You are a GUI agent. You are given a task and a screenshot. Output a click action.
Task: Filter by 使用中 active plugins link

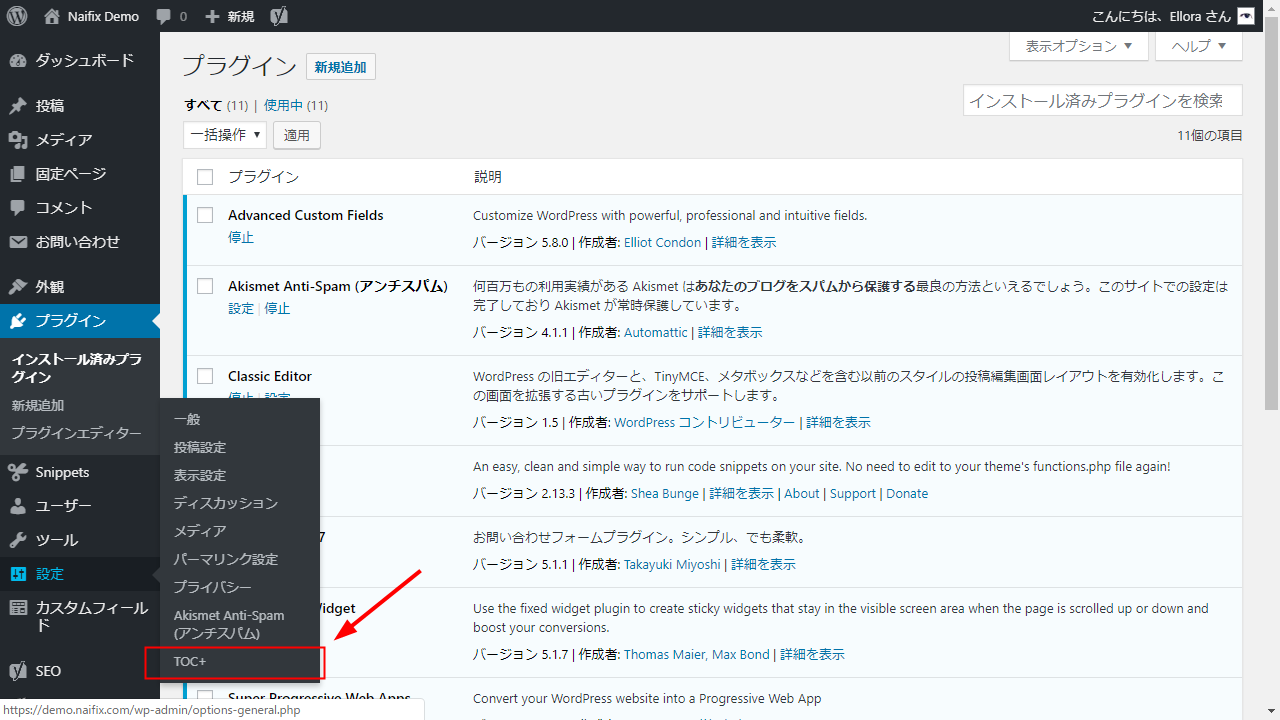284,105
